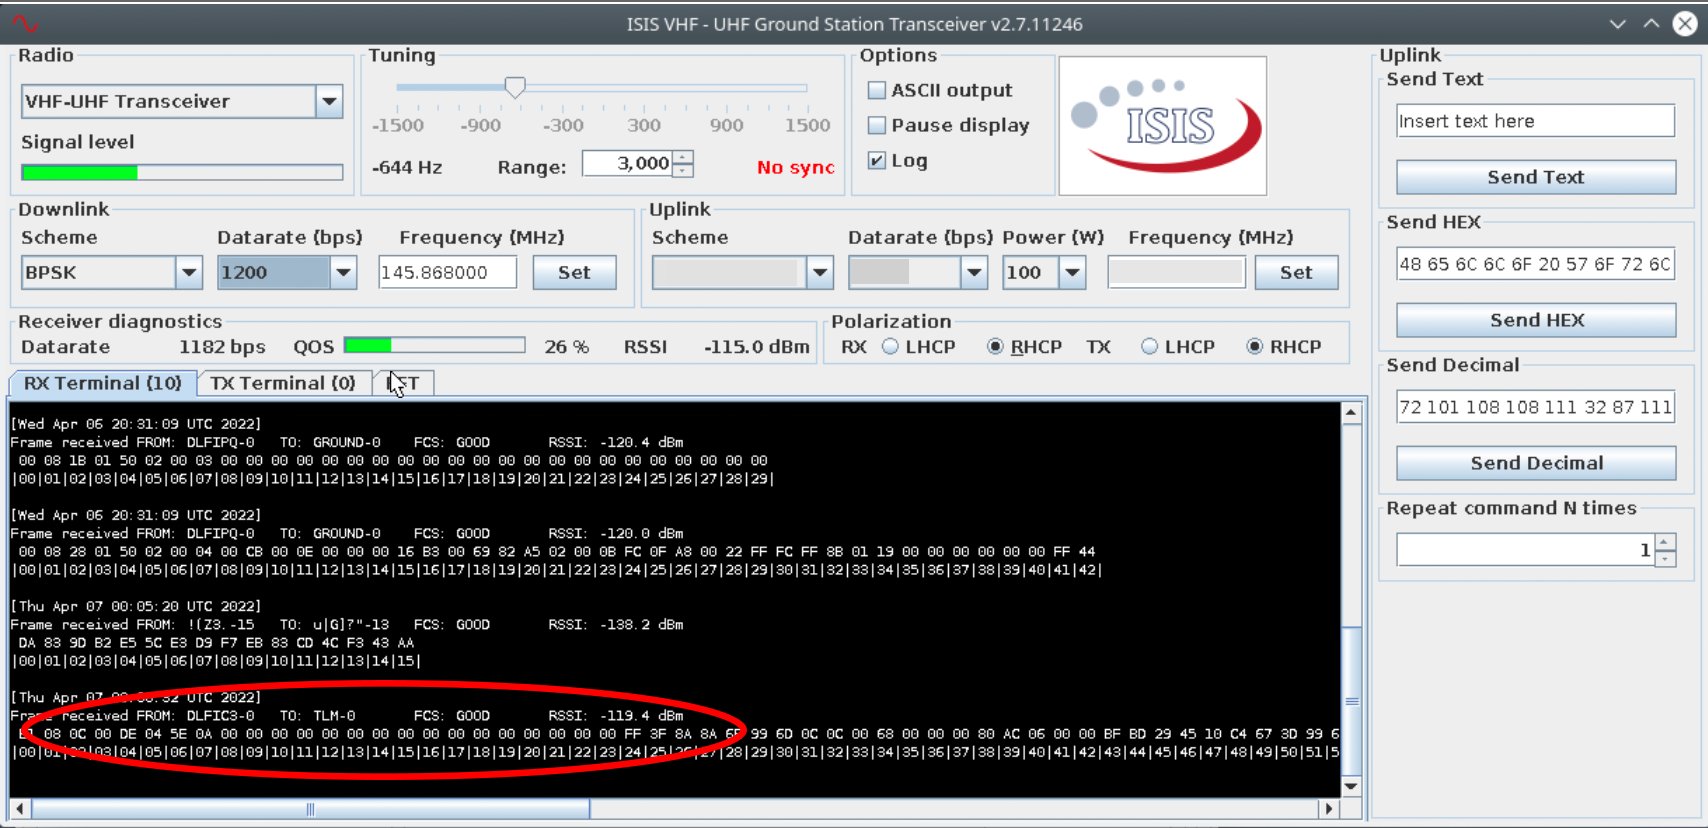Open the downlink 1200 datarate dropdown
This screenshot has width=1708, height=828.
point(343,272)
